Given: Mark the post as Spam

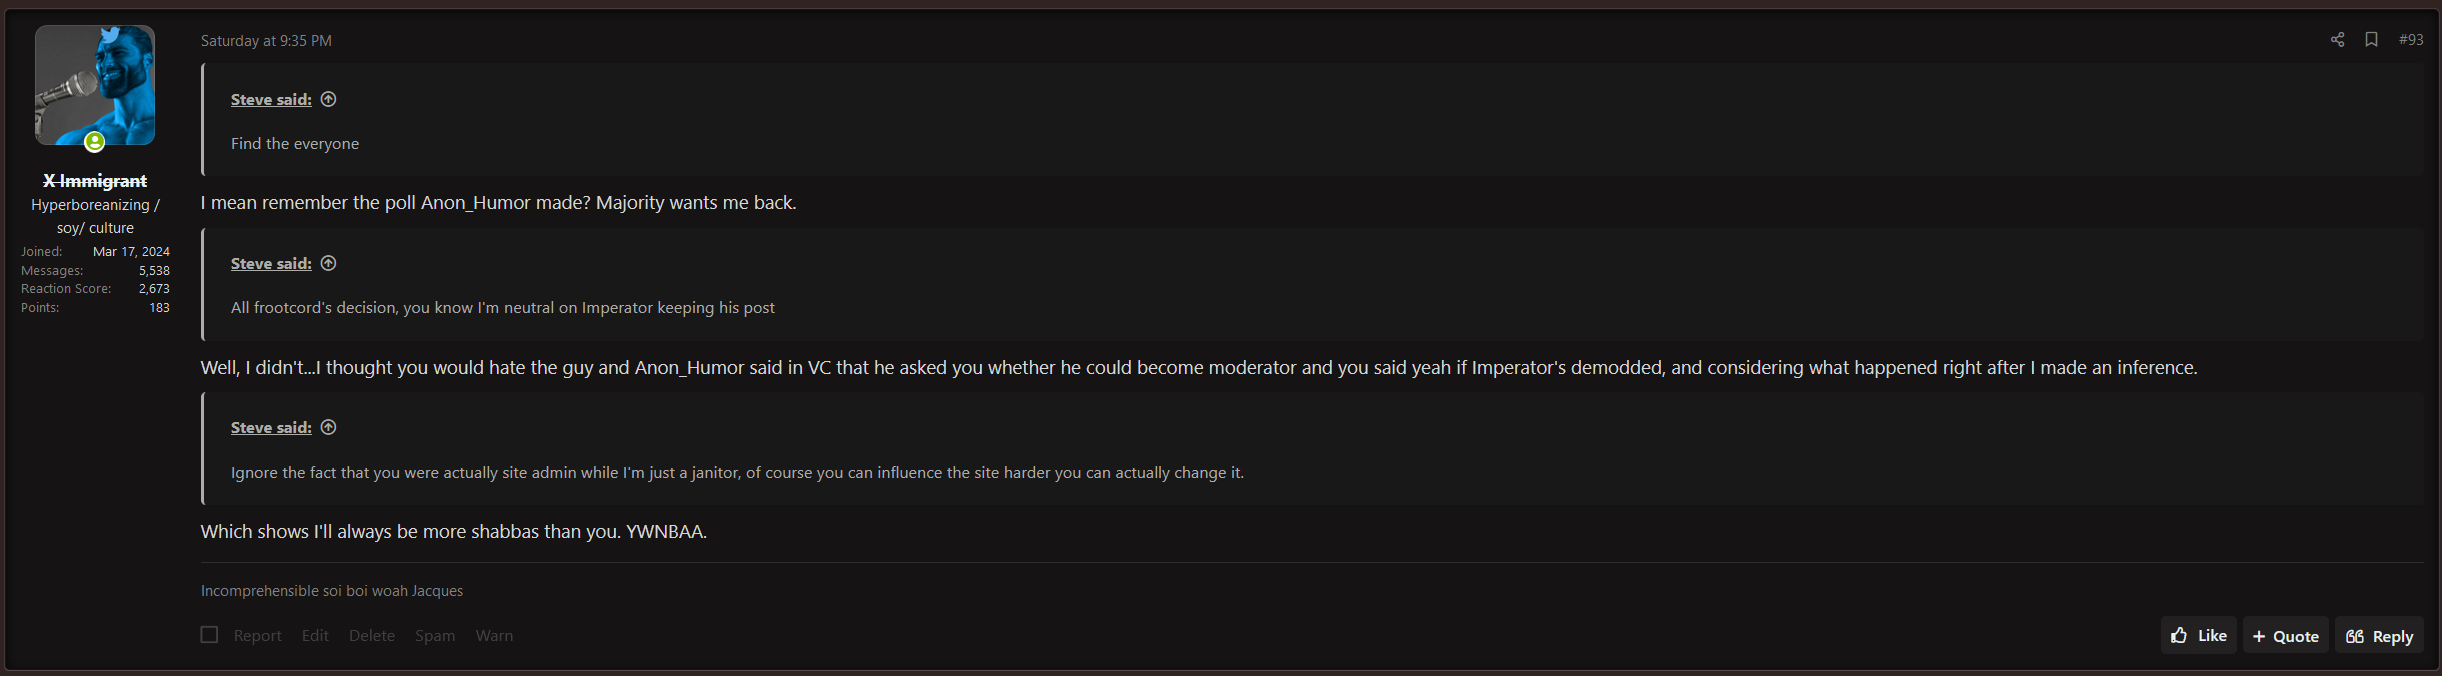Looking at the screenshot, I should click(x=435, y=636).
